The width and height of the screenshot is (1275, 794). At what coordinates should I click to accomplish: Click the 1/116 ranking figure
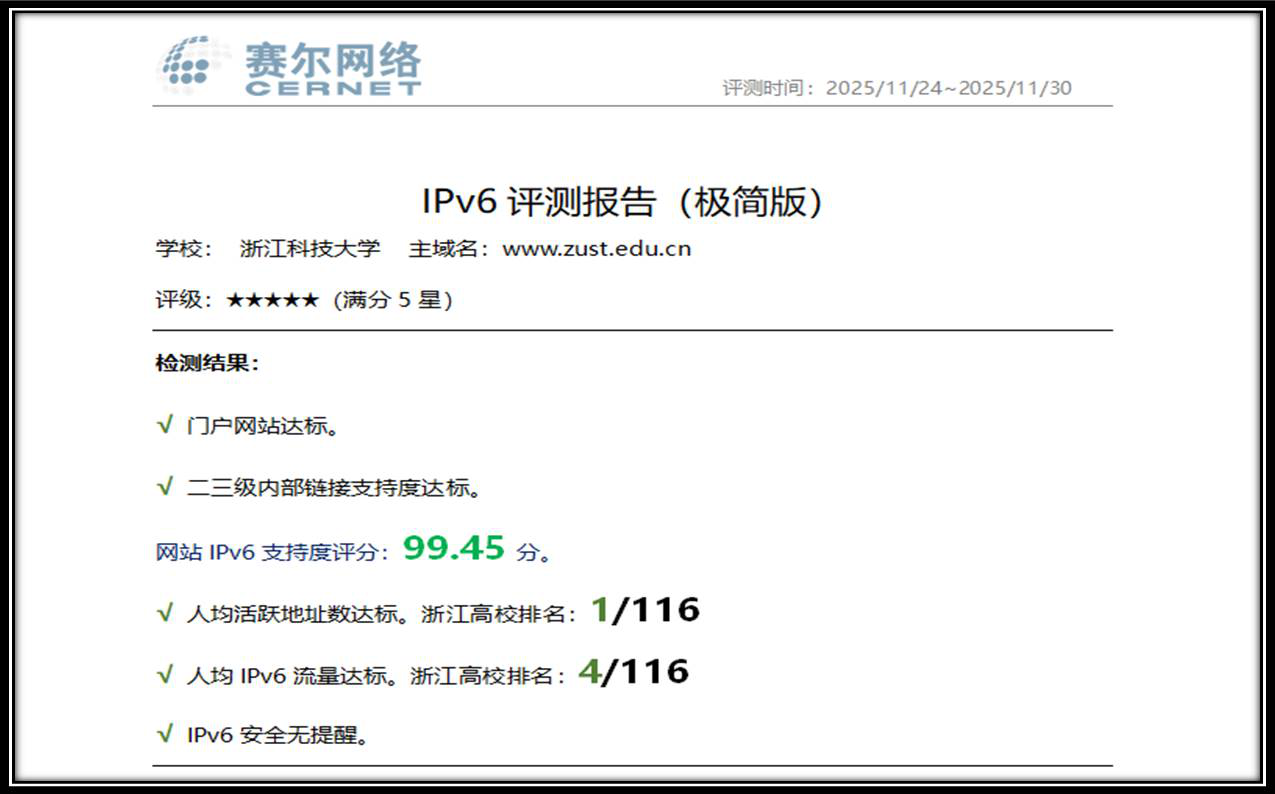pos(645,610)
